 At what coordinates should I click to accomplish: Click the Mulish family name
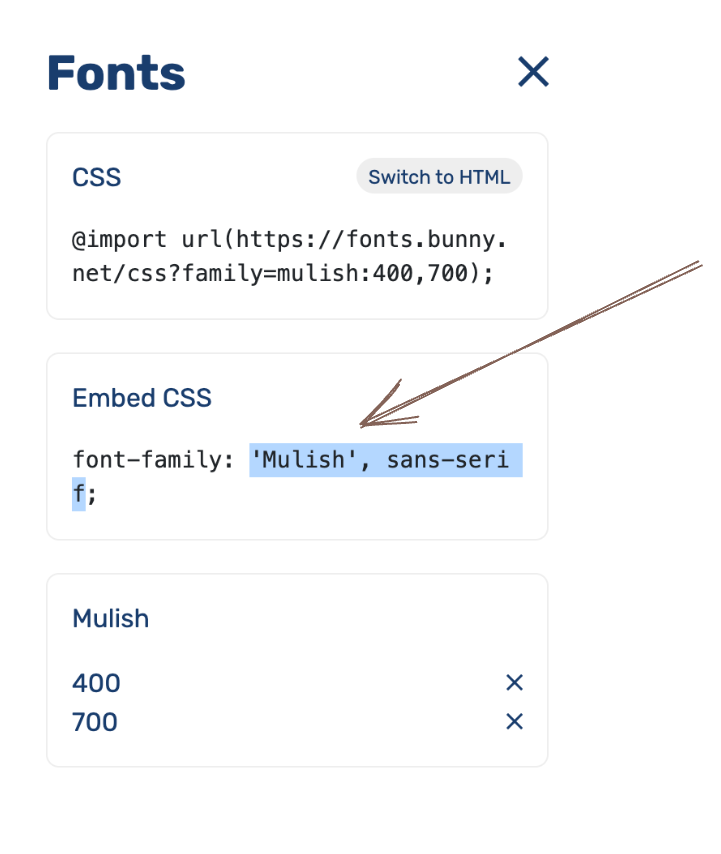click(111, 618)
